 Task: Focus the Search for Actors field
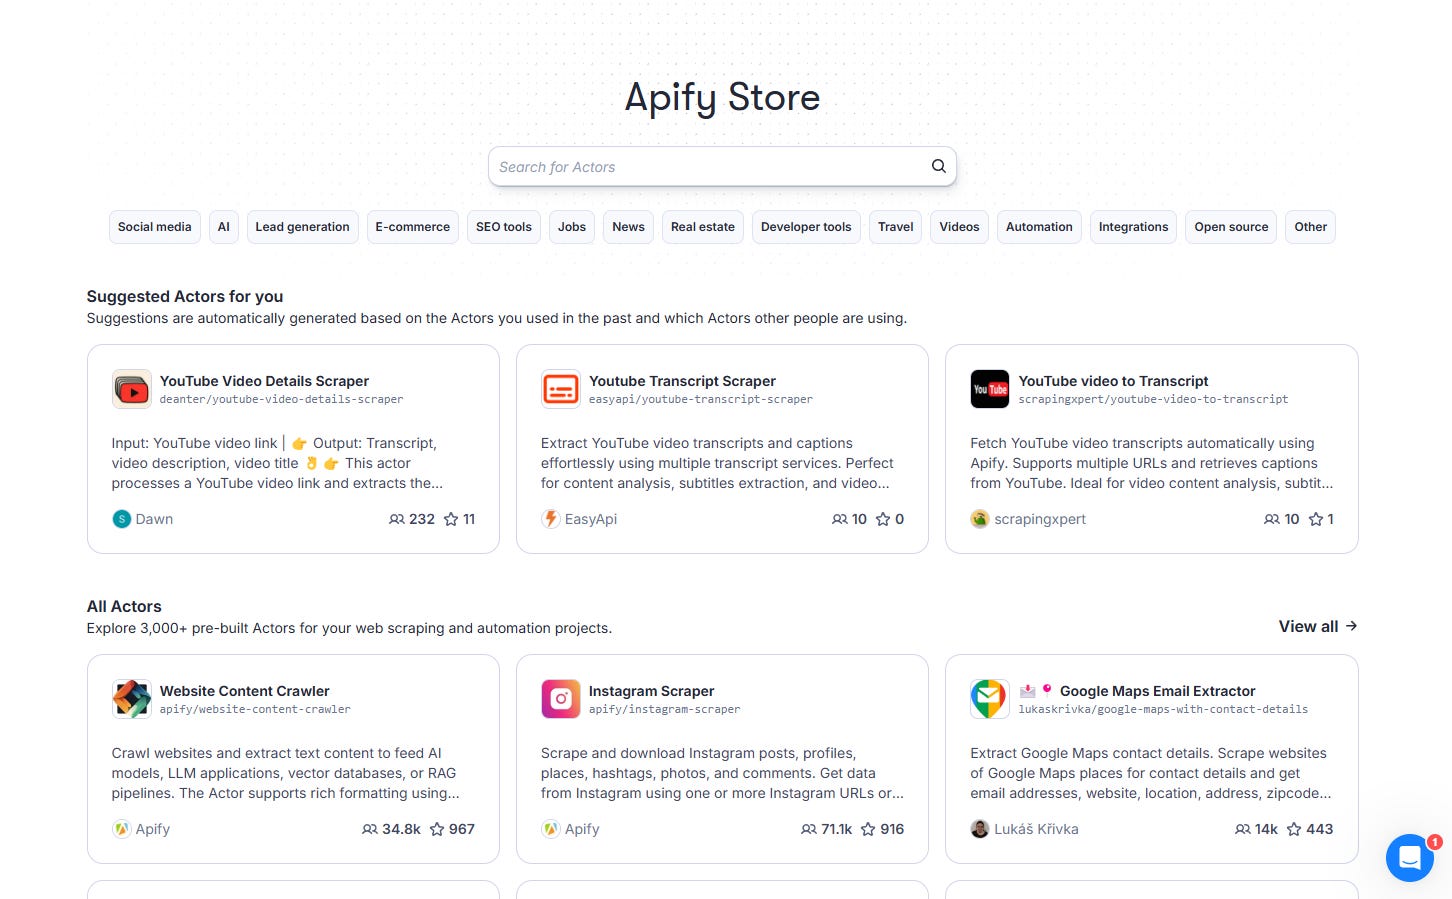pyautogui.click(x=722, y=166)
